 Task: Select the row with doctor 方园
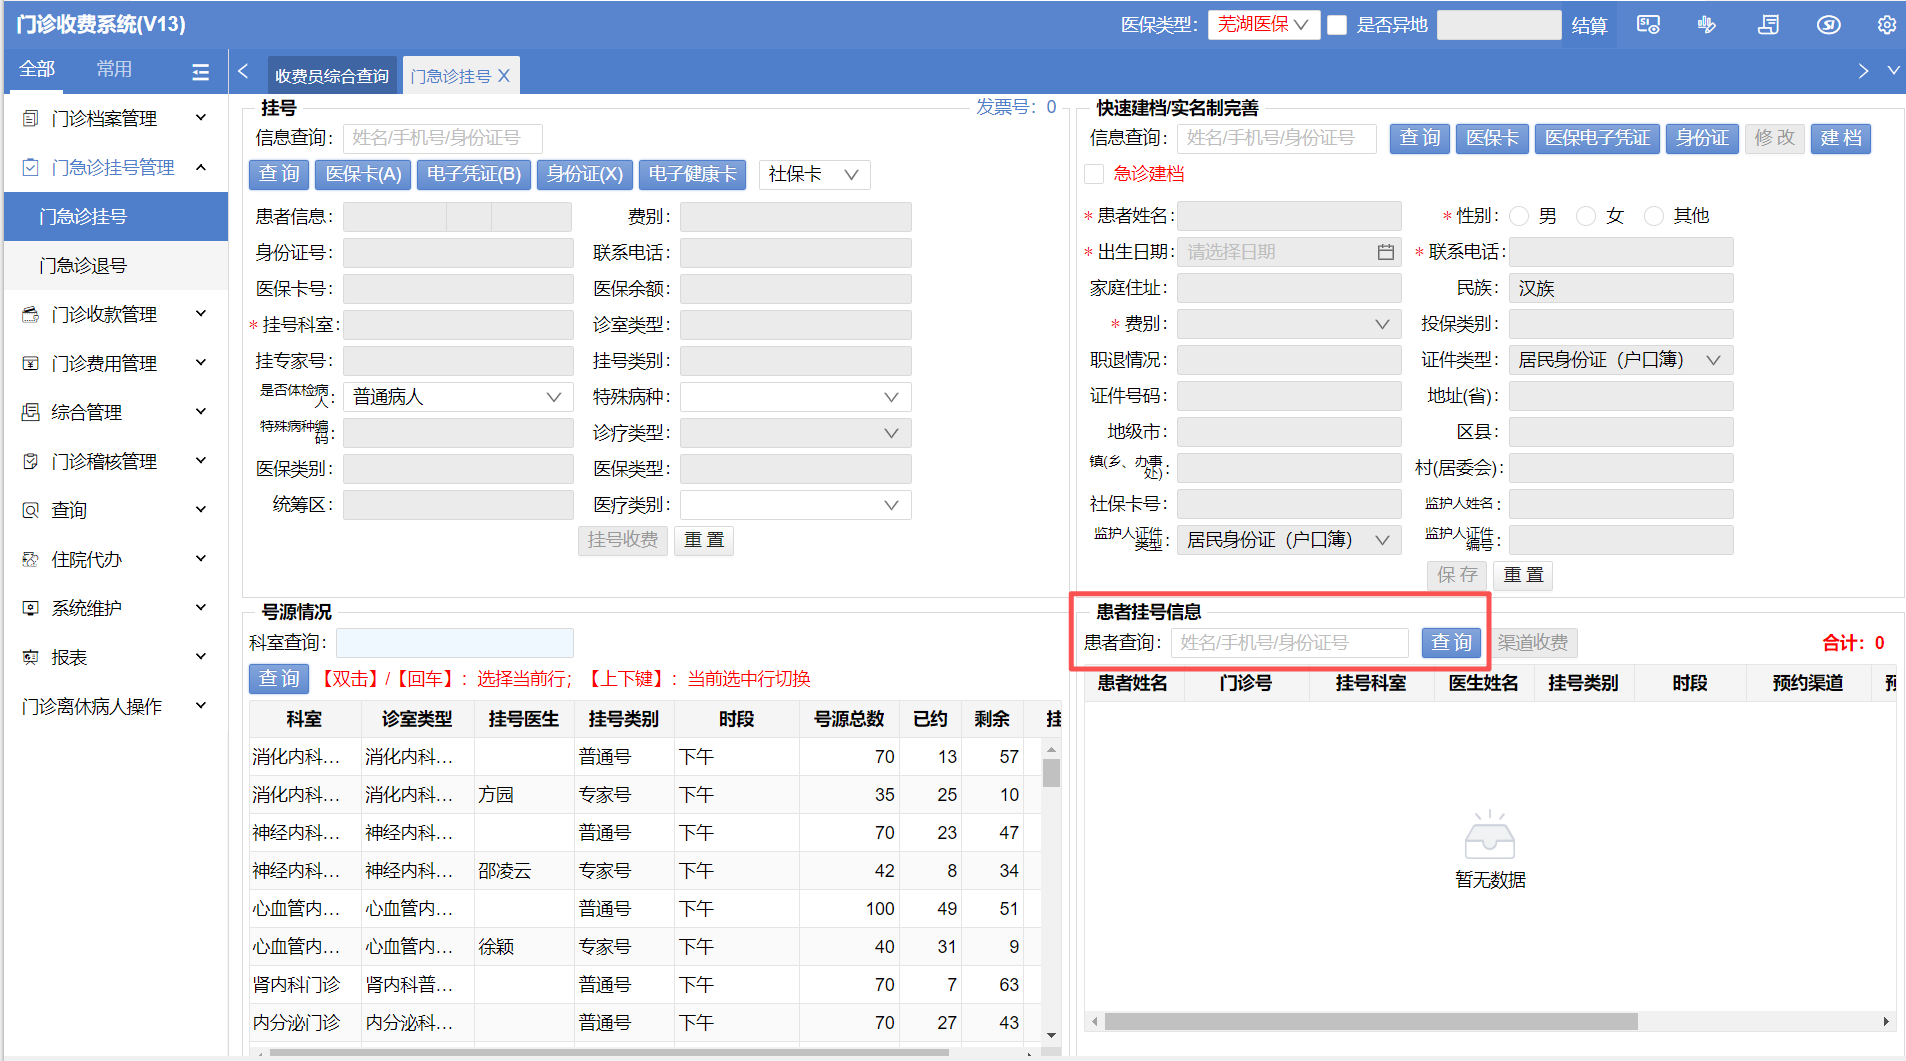pyautogui.click(x=646, y=795)
